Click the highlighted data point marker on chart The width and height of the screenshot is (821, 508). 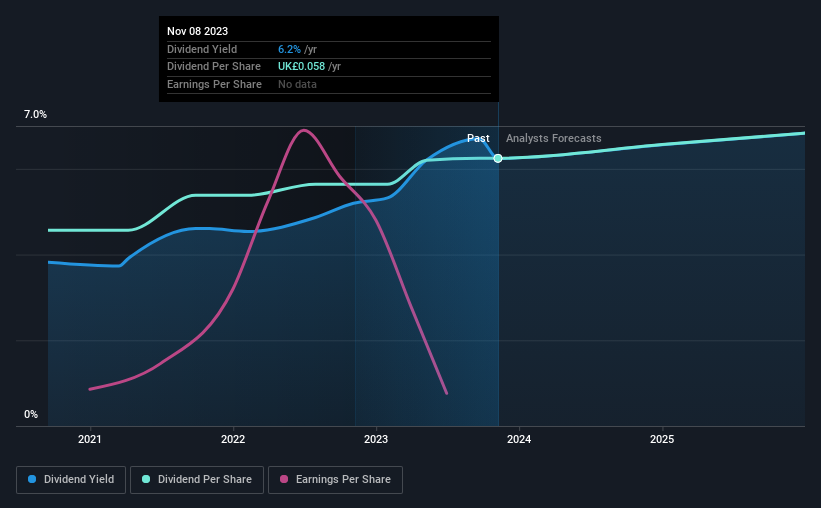click(498, 158)
